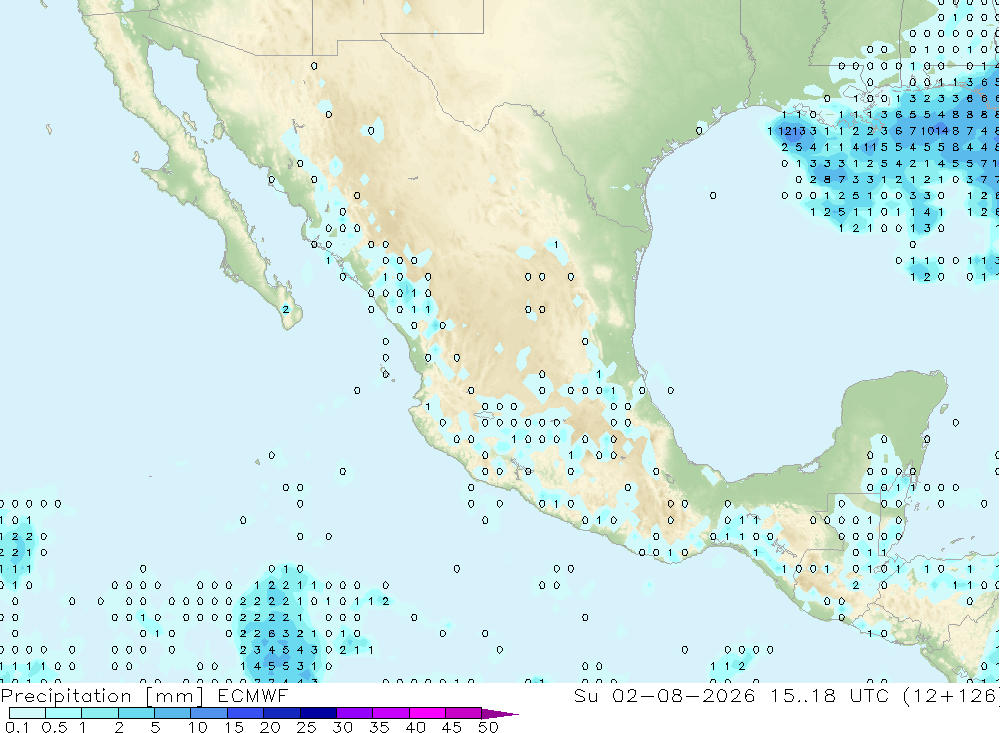Click the 10–15 mm legend color segment
Image resolution: width=1000 pixels, height=733 pixels.
tap(209, 713)
